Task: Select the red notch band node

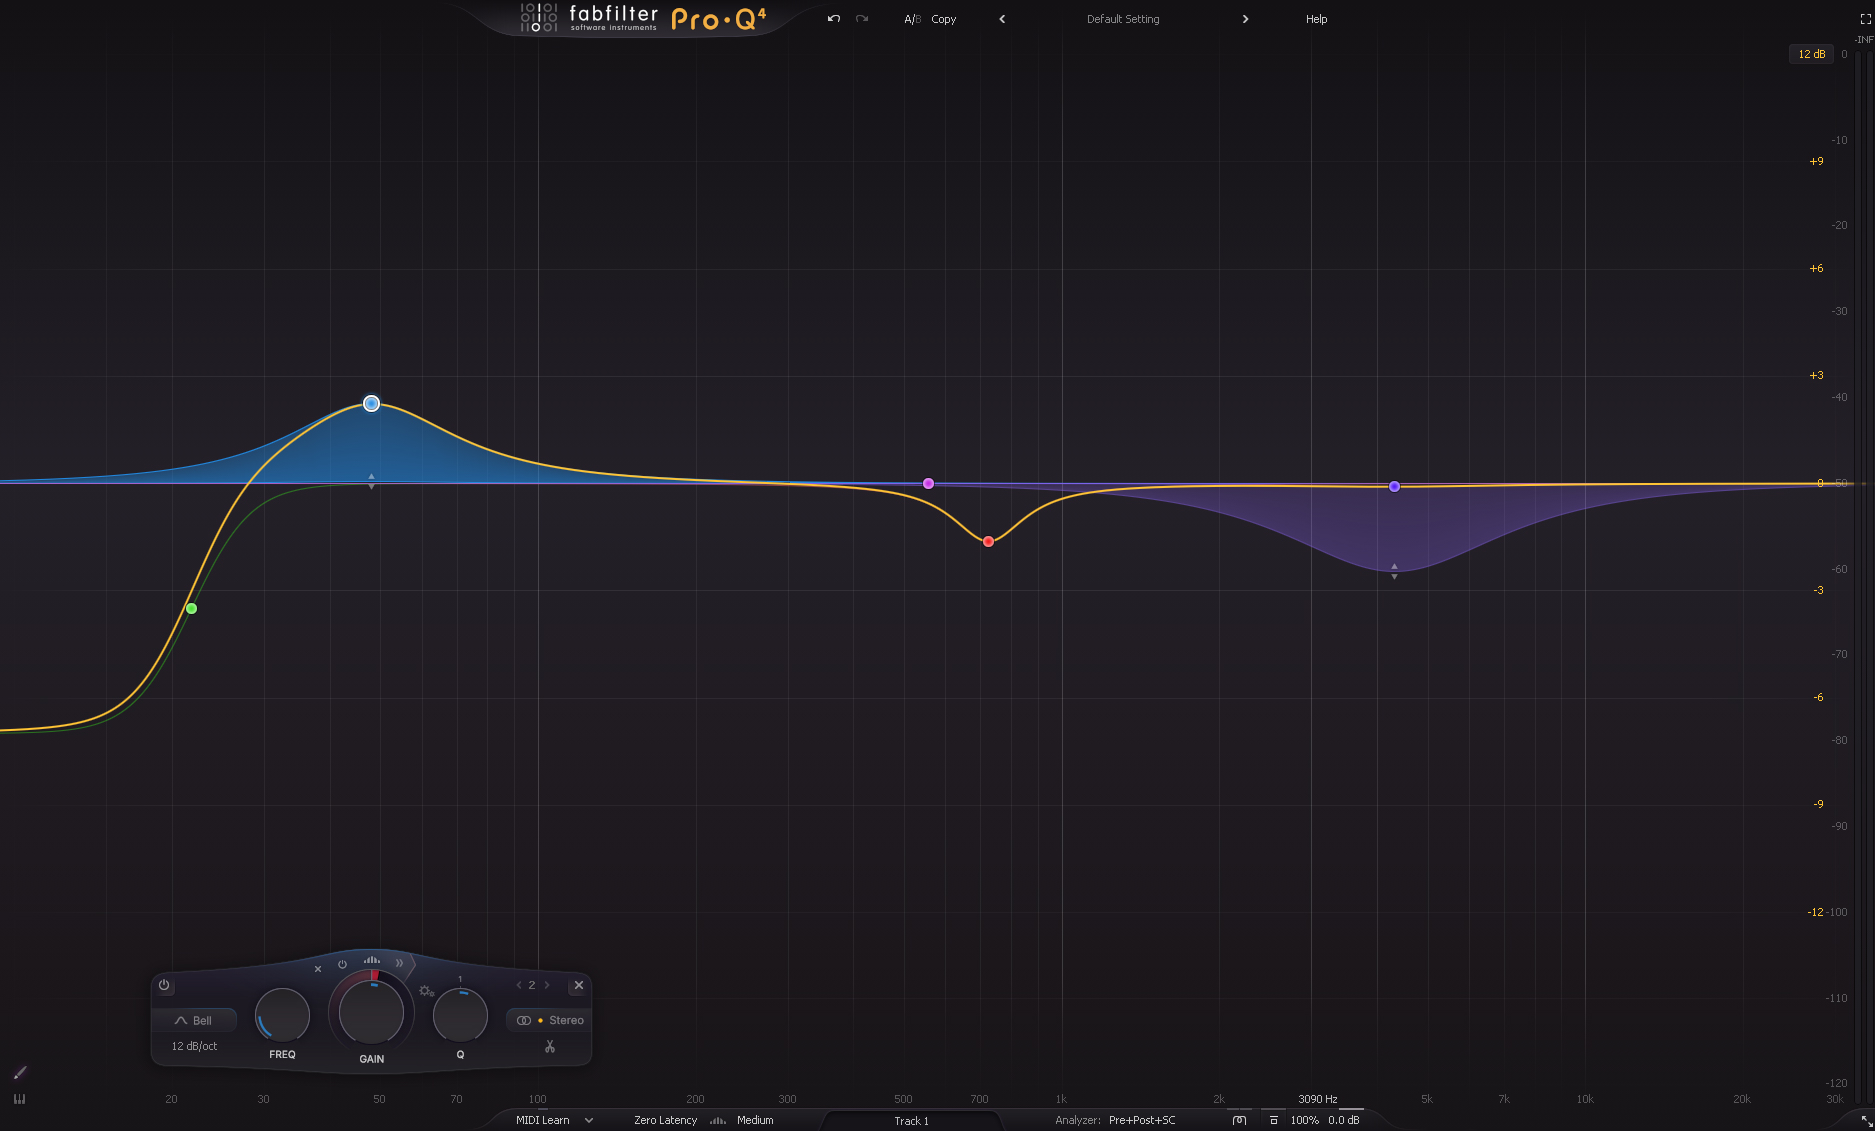Action: pyautogui.click(x=988, y=542)
